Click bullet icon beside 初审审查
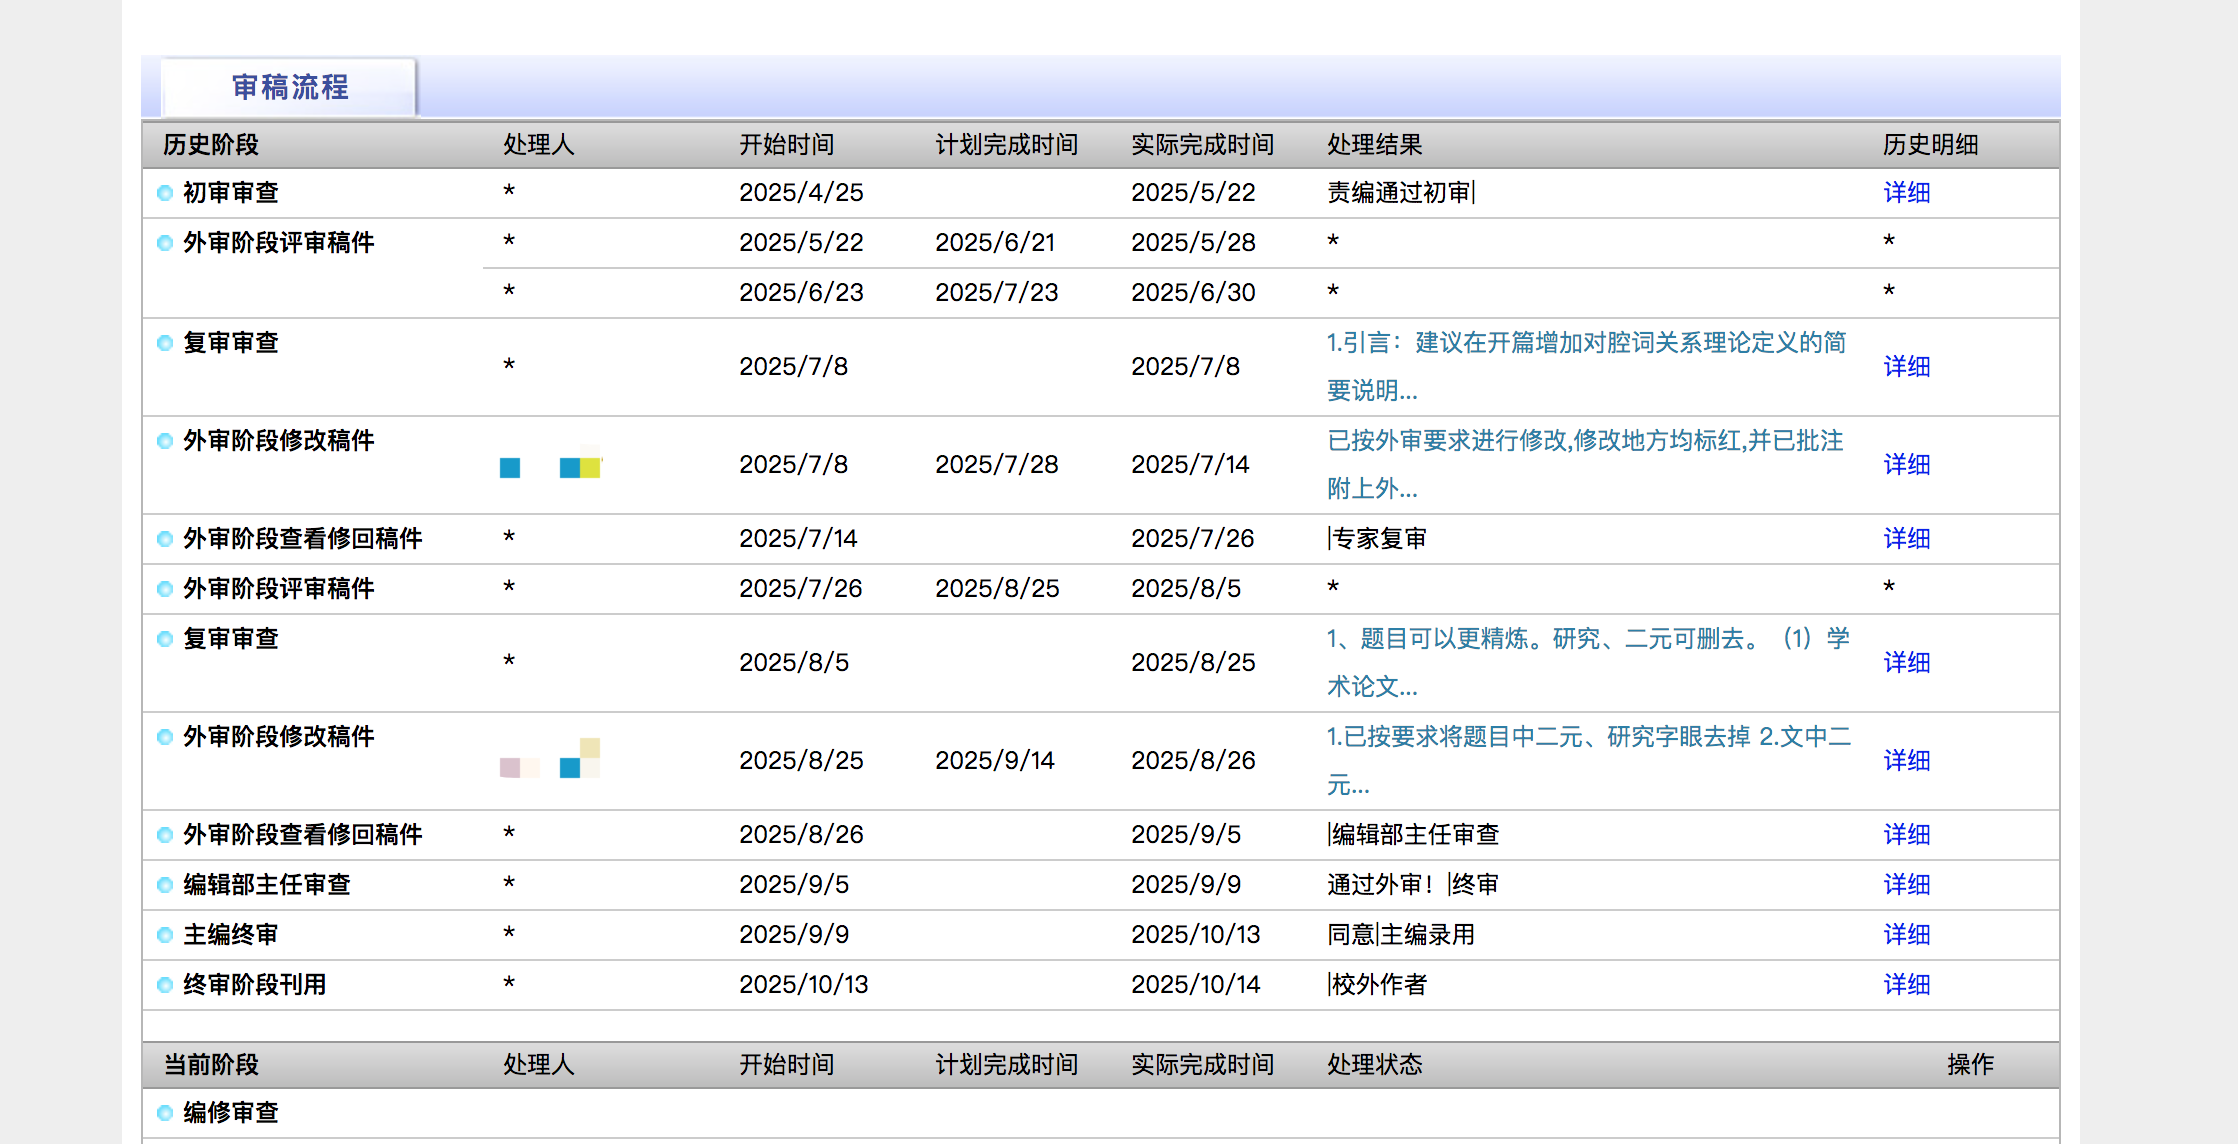 [165, 193]
